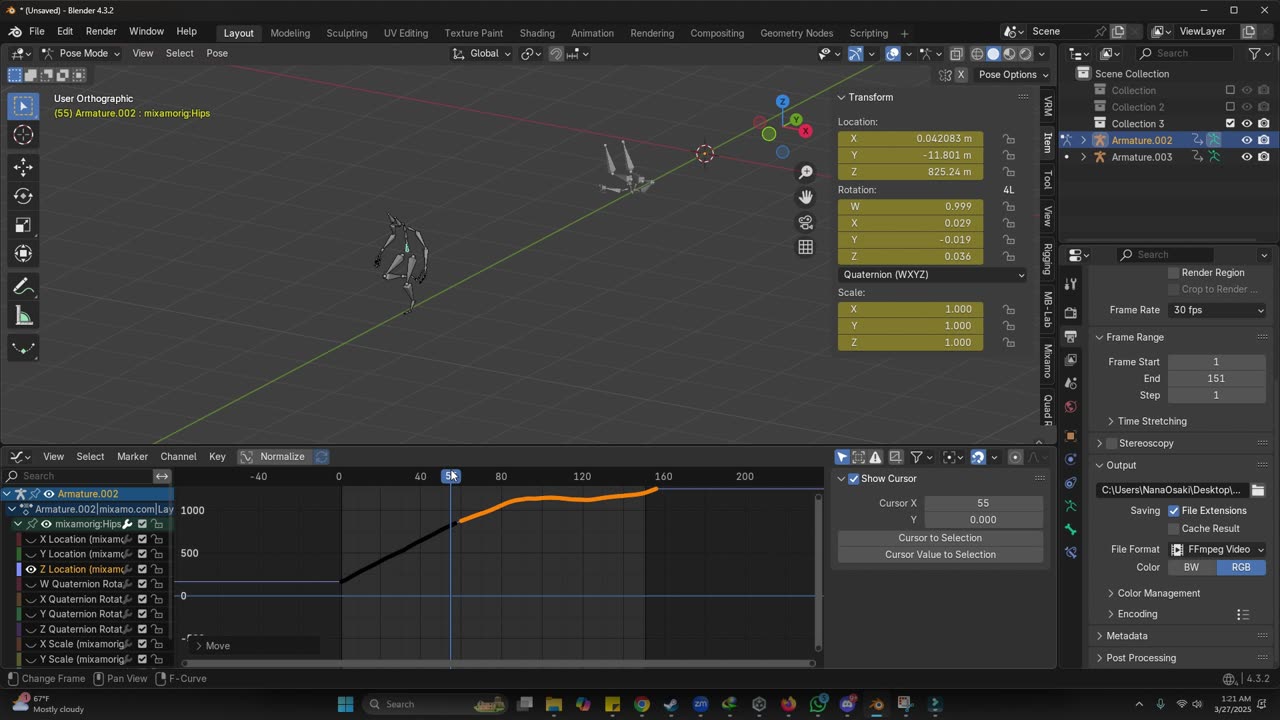Toggle camera view gizmo icon

click(x=806, y=222)
